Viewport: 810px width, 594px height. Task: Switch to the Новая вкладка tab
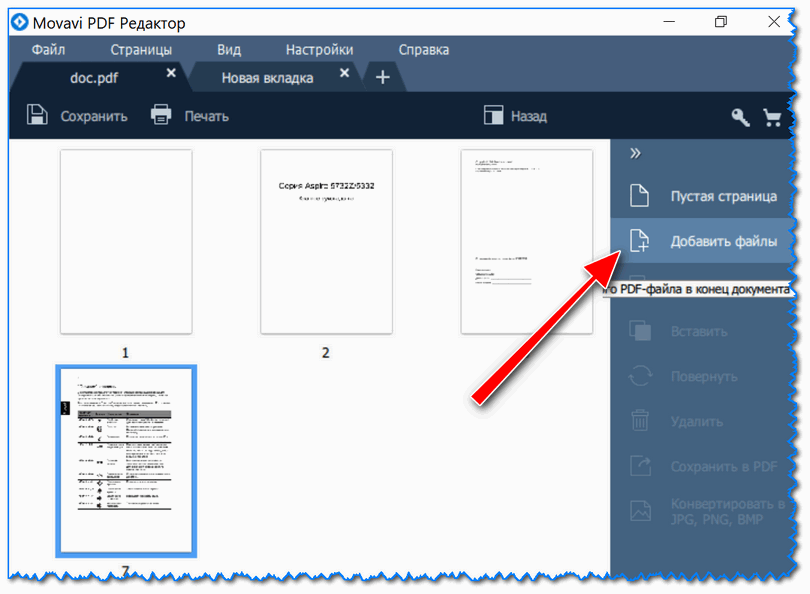pyautogui.click(x=268, y=78)
